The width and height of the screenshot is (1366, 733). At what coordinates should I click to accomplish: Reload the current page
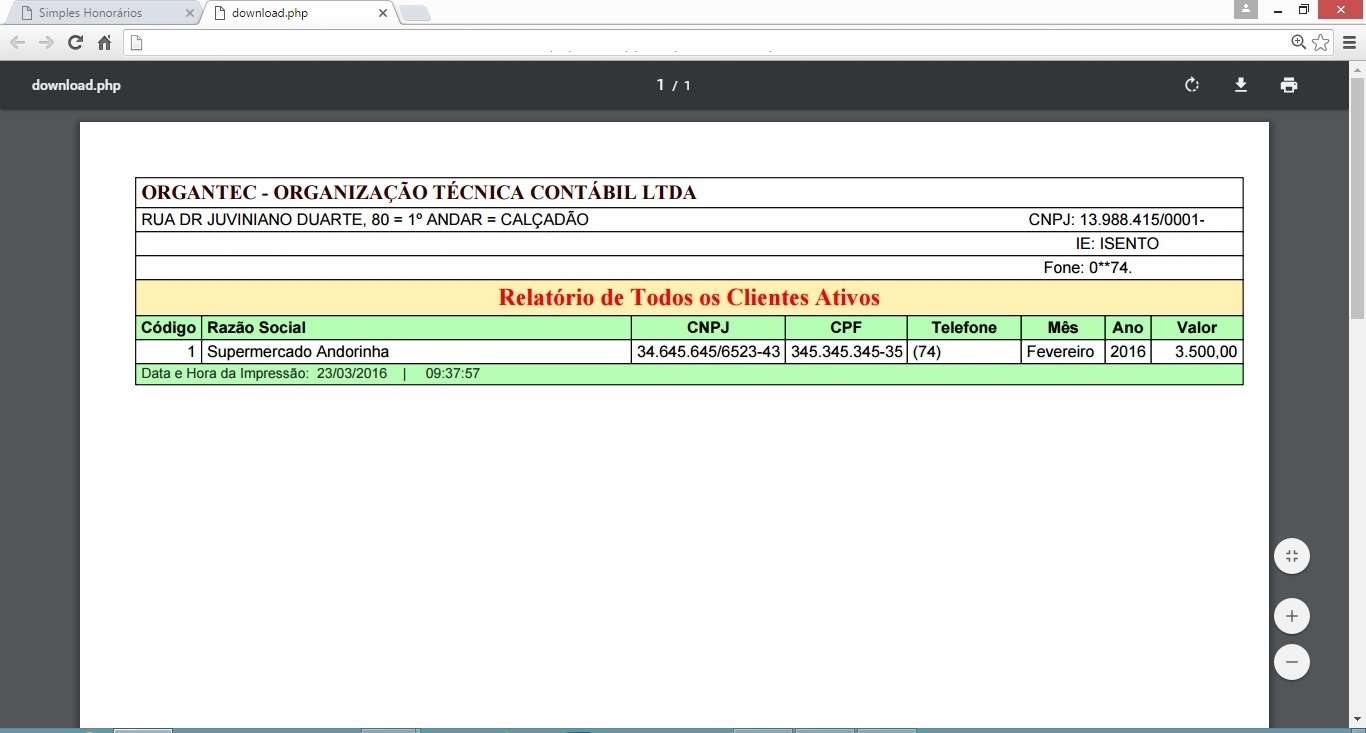pos(75,42)
